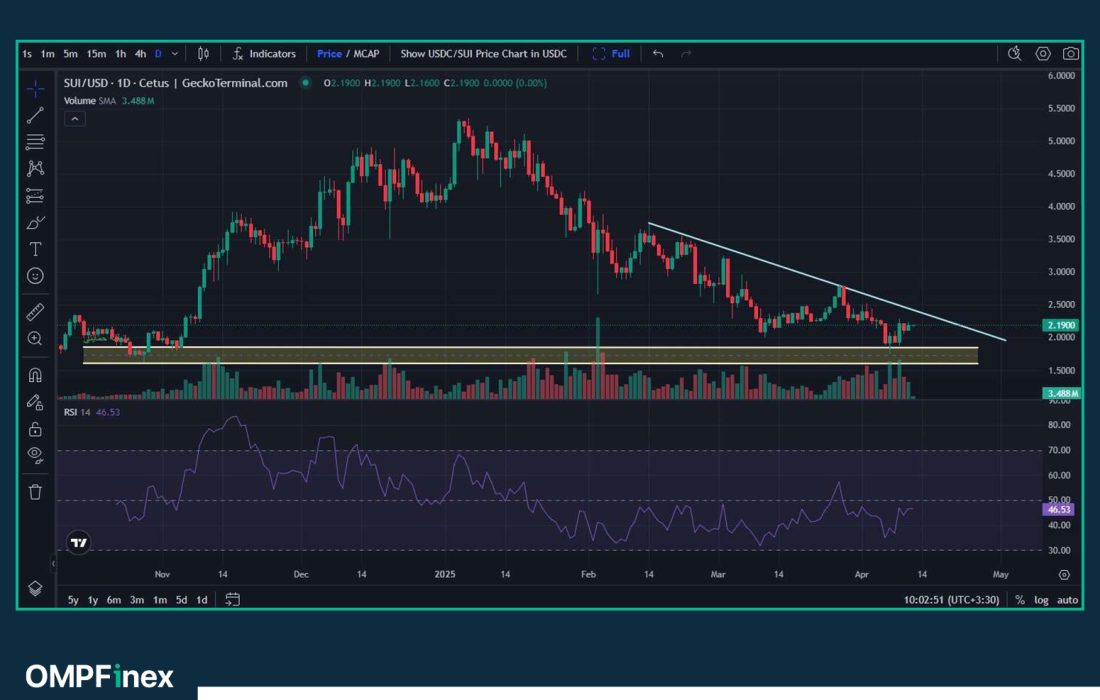Click the trash icon to remove drawings

35,491
